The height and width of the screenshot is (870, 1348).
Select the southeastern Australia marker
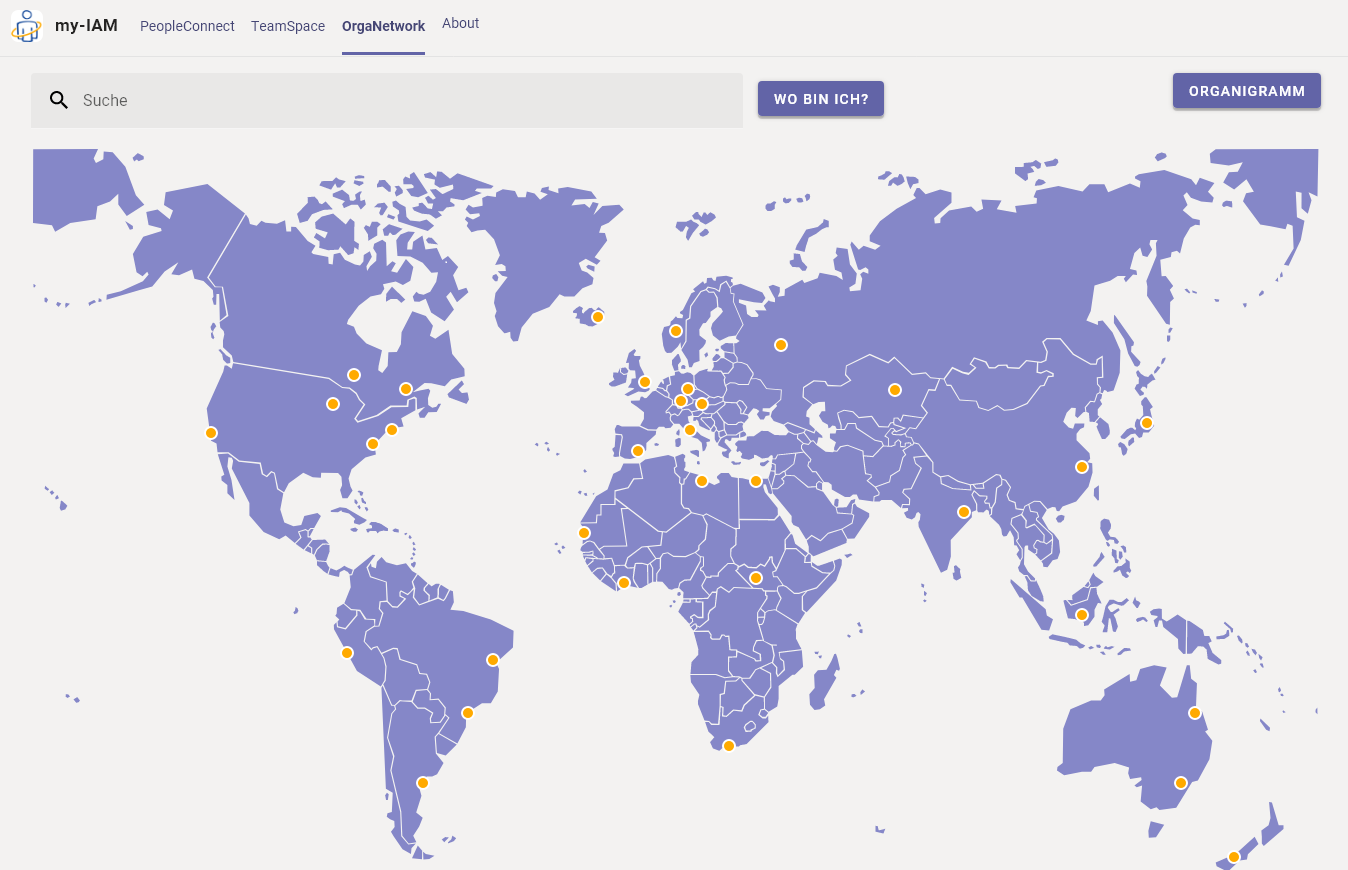point(1181,783)
